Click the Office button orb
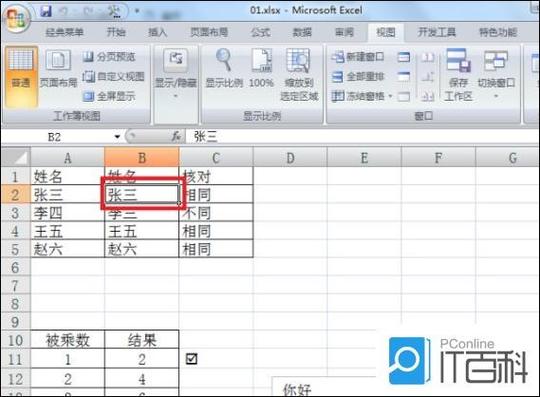Viewport: 540px width, 397px height. pyautogui.click(x=16, y=18)
